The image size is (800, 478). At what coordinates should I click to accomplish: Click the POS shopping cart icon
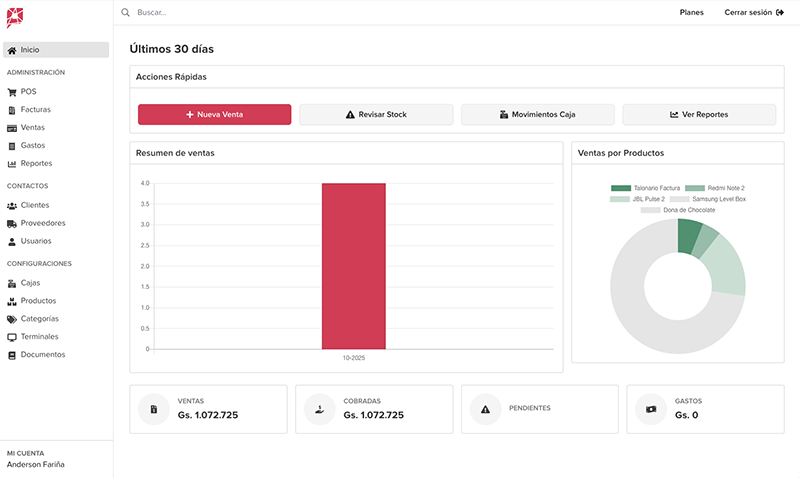[12, 92]
